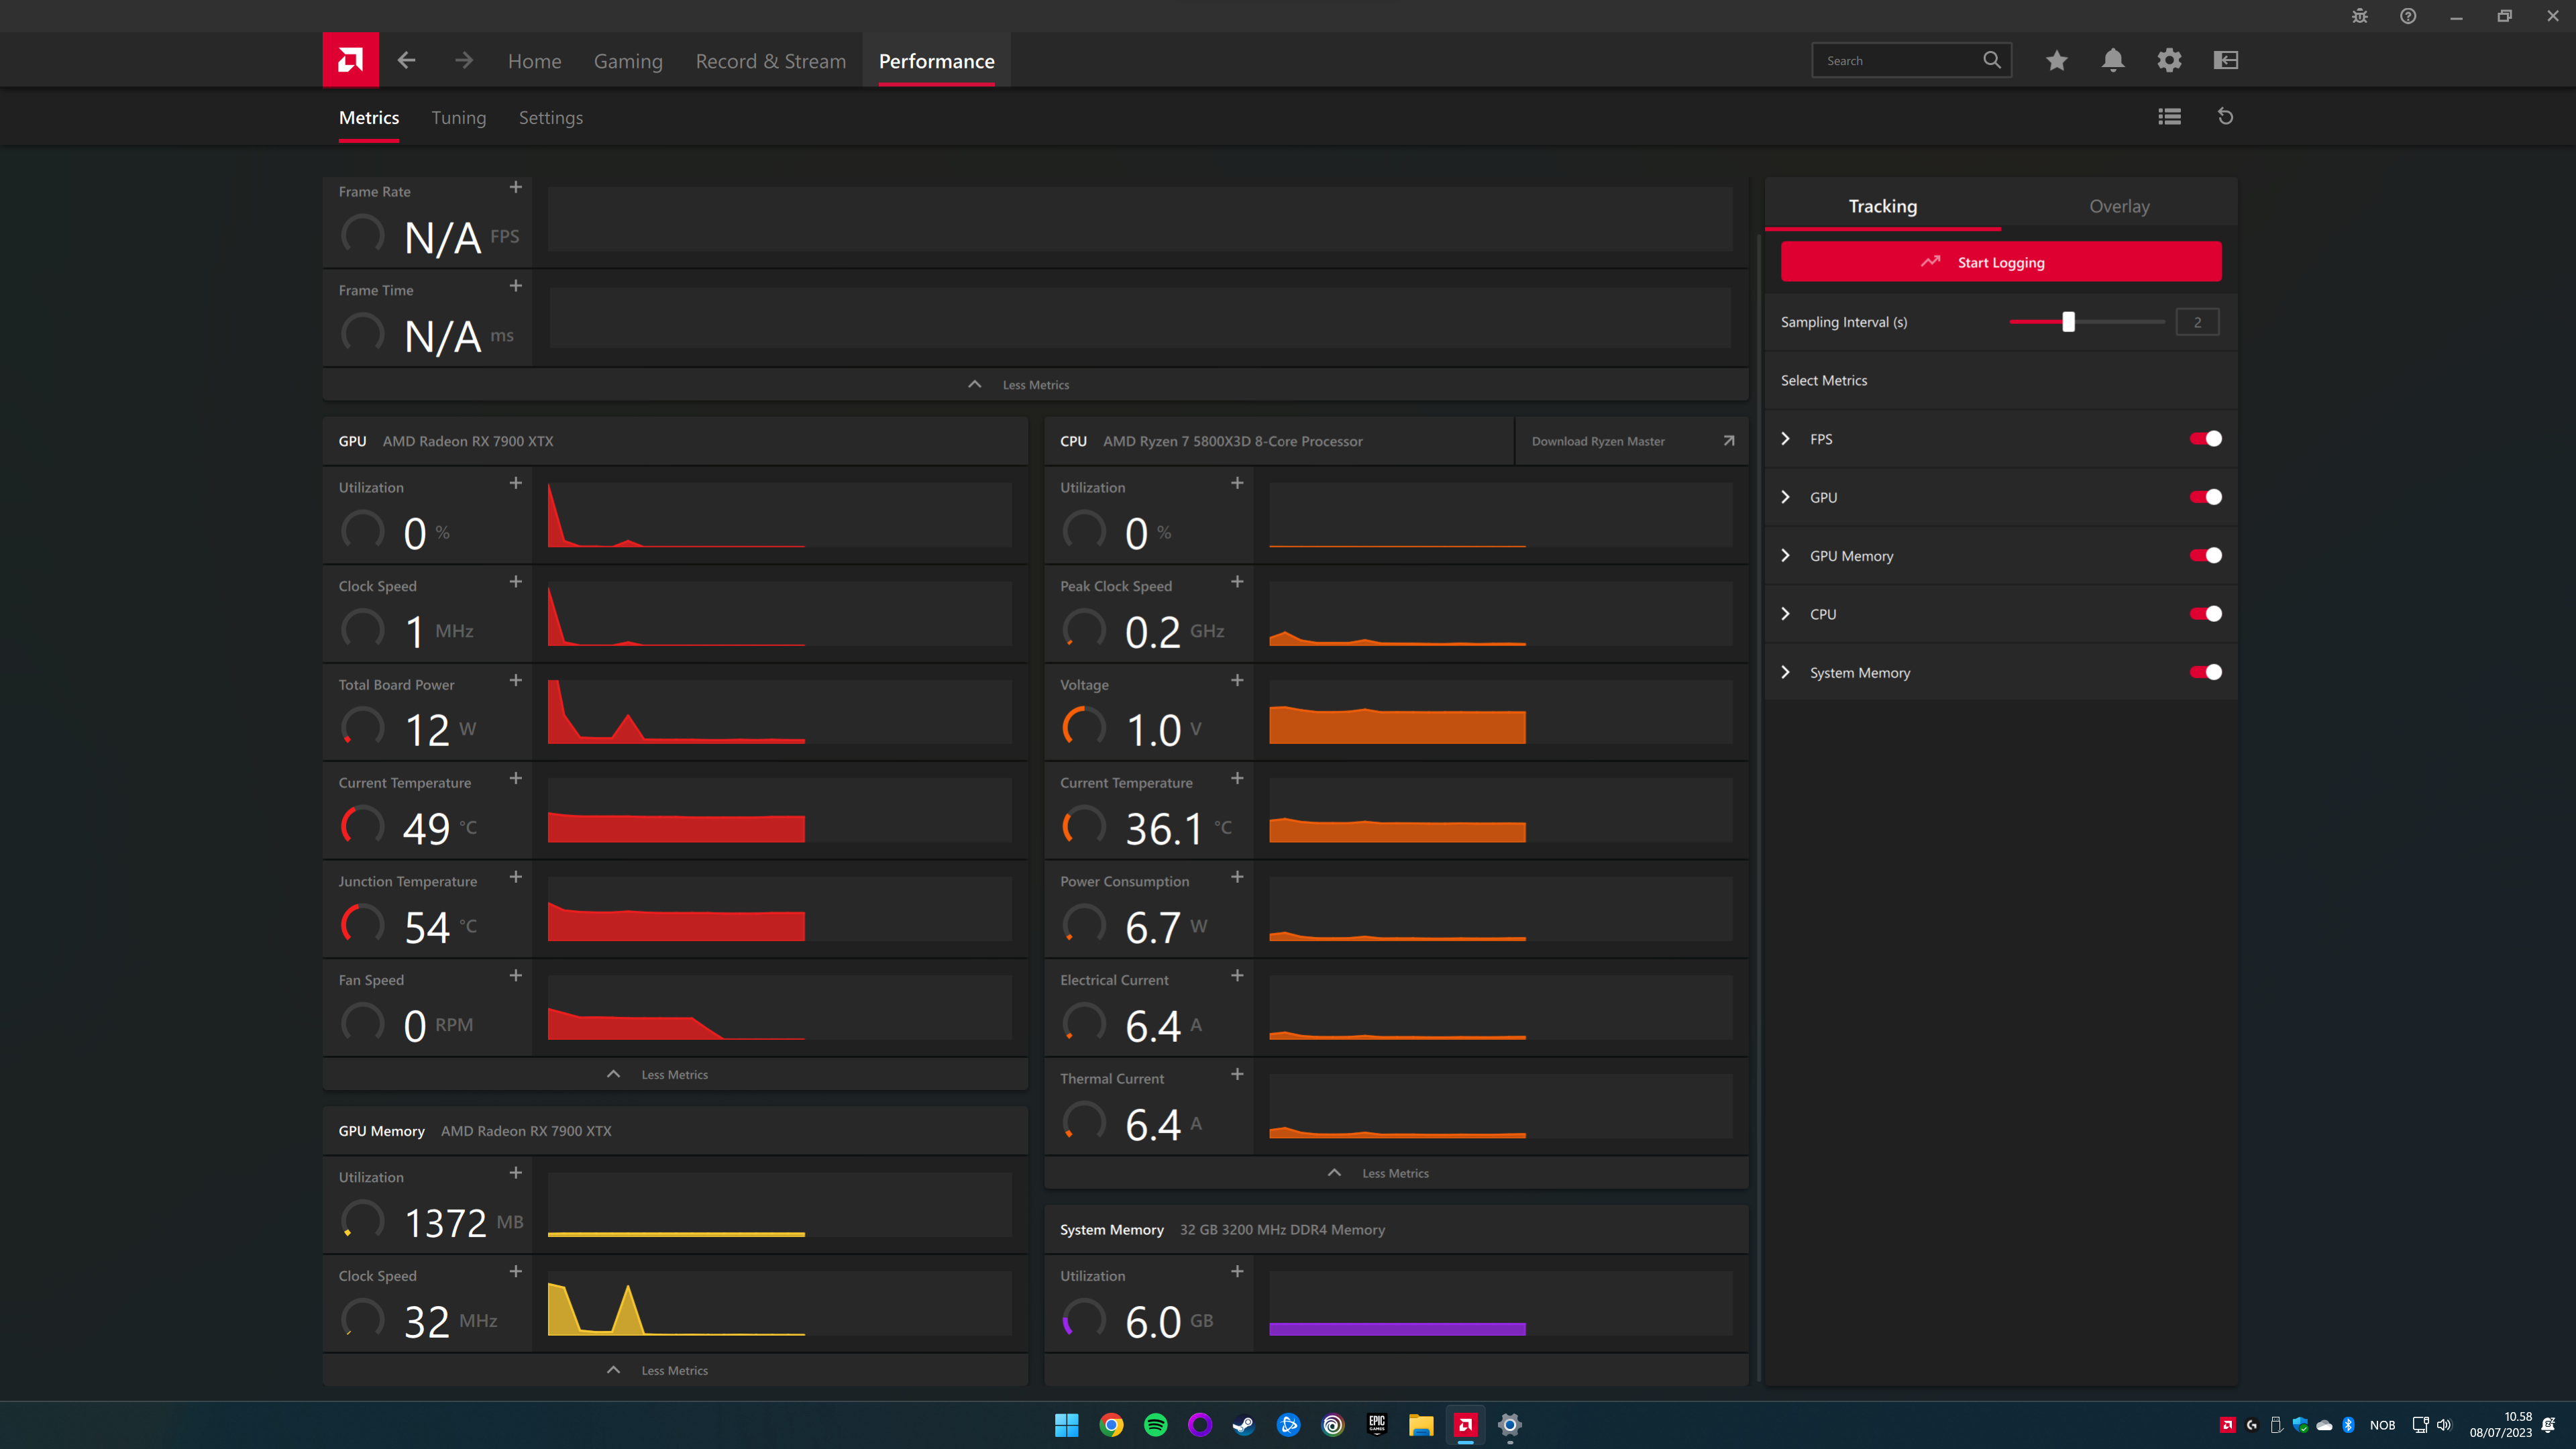
Task: Expand the GPU Memory metrics chevron
Action: click(x=1786, y=556)
